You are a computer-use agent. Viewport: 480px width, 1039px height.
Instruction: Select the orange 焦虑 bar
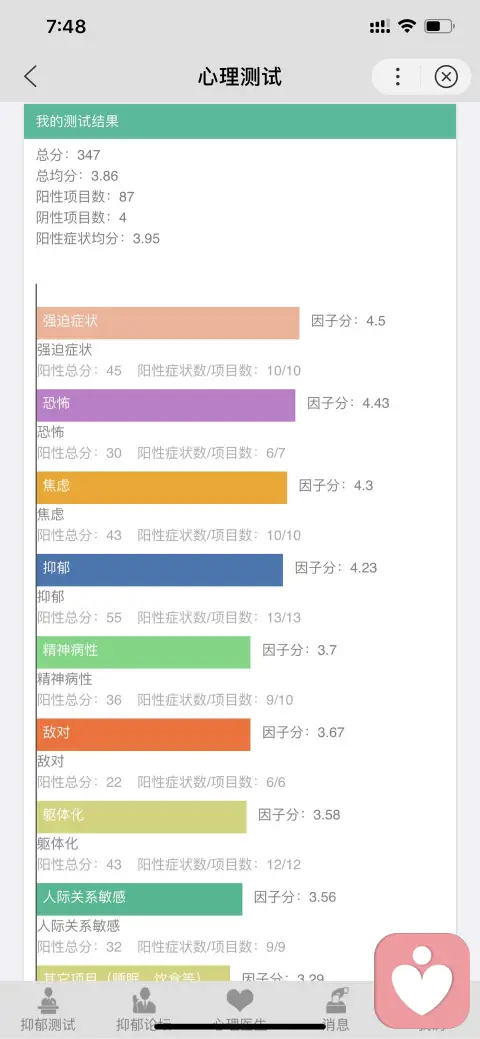point(162,487)
